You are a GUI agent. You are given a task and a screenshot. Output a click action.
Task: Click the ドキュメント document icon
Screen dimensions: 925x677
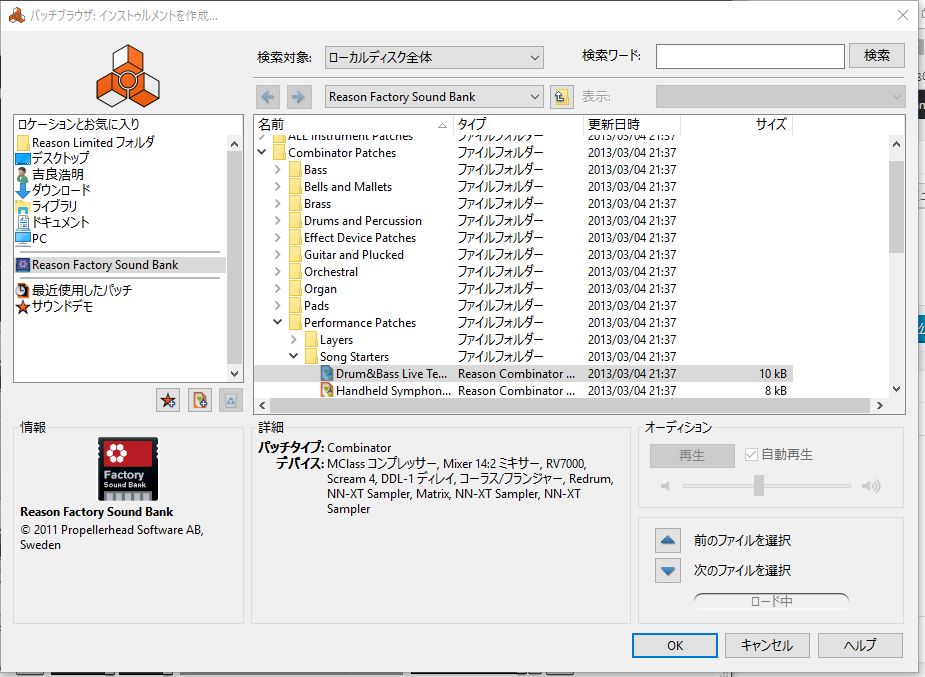click(23, 222)
